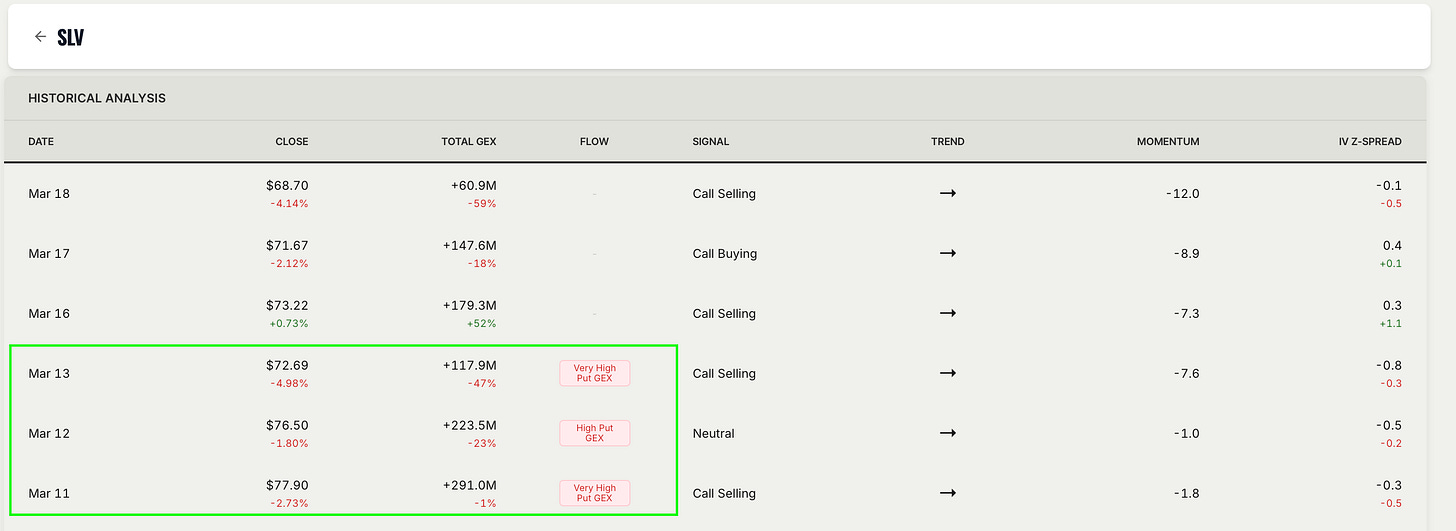Go back using the arrow beside SLV

(40, 36)
